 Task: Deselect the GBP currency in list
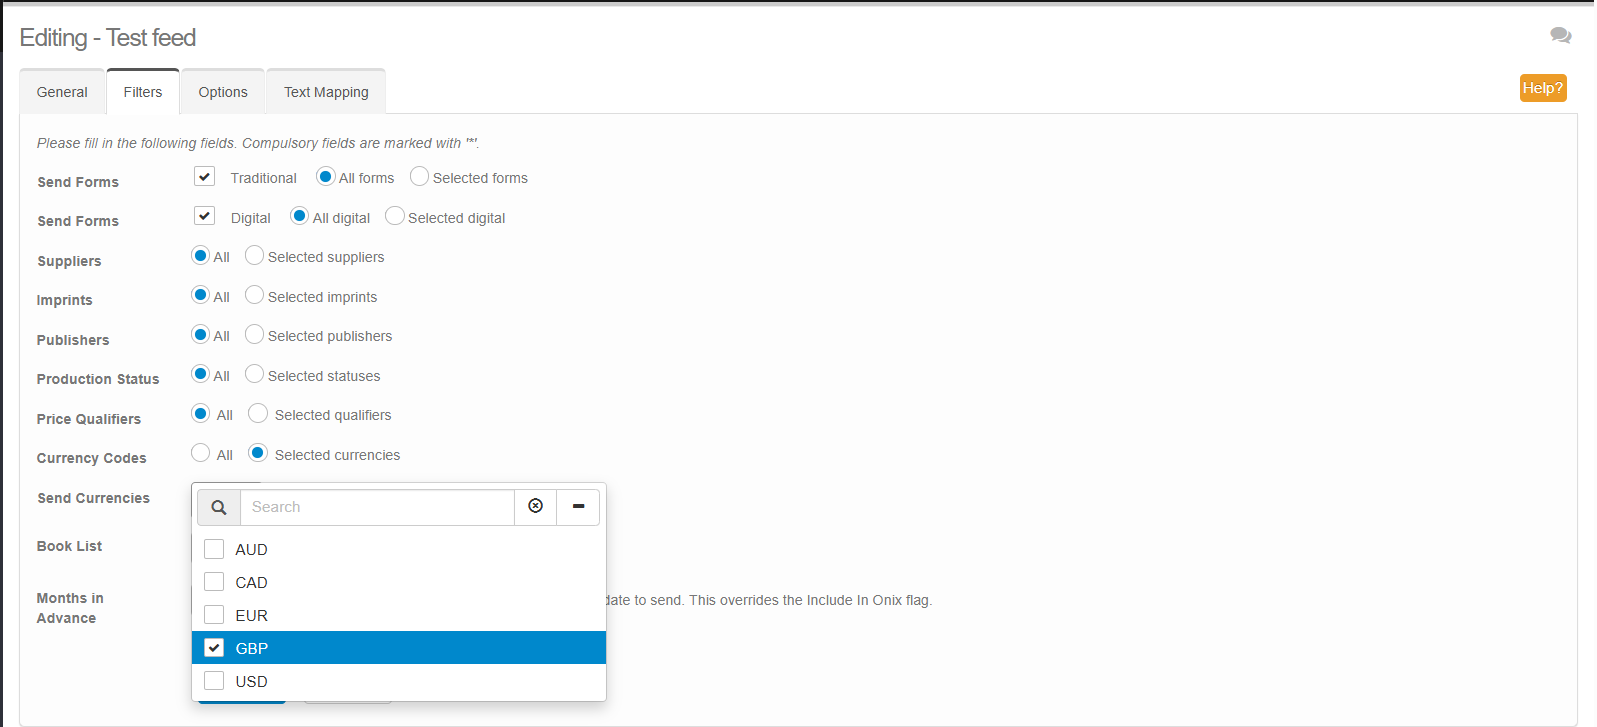tap(214, 648)
